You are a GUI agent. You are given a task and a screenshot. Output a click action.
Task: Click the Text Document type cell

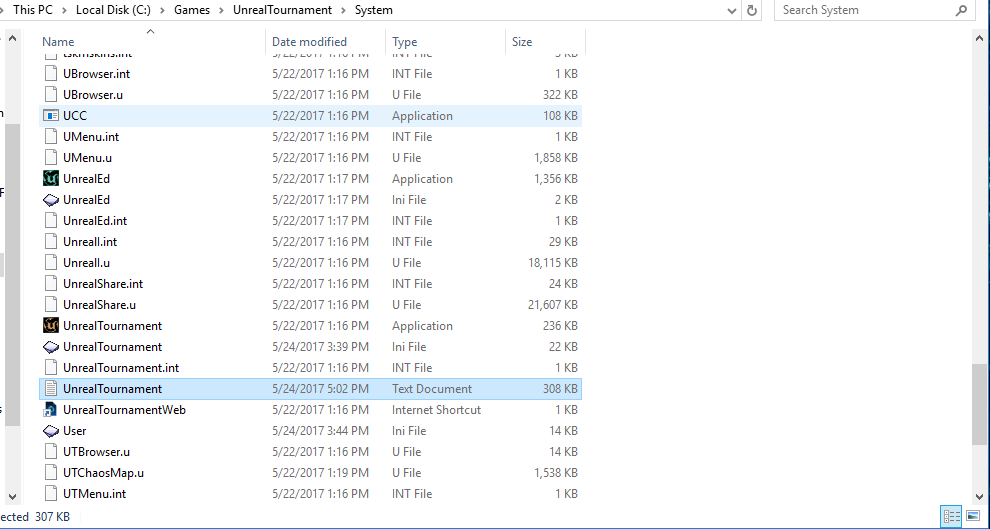[432, 389]
